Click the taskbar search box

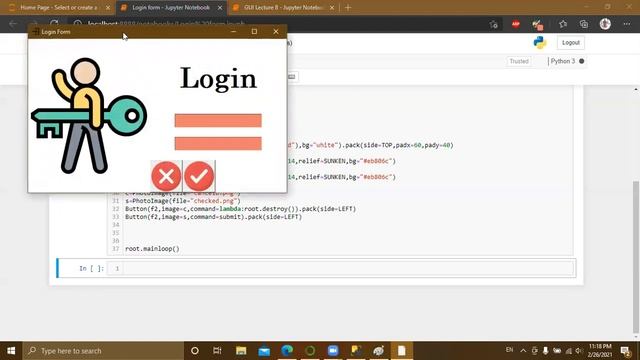[x=103, y=351]
